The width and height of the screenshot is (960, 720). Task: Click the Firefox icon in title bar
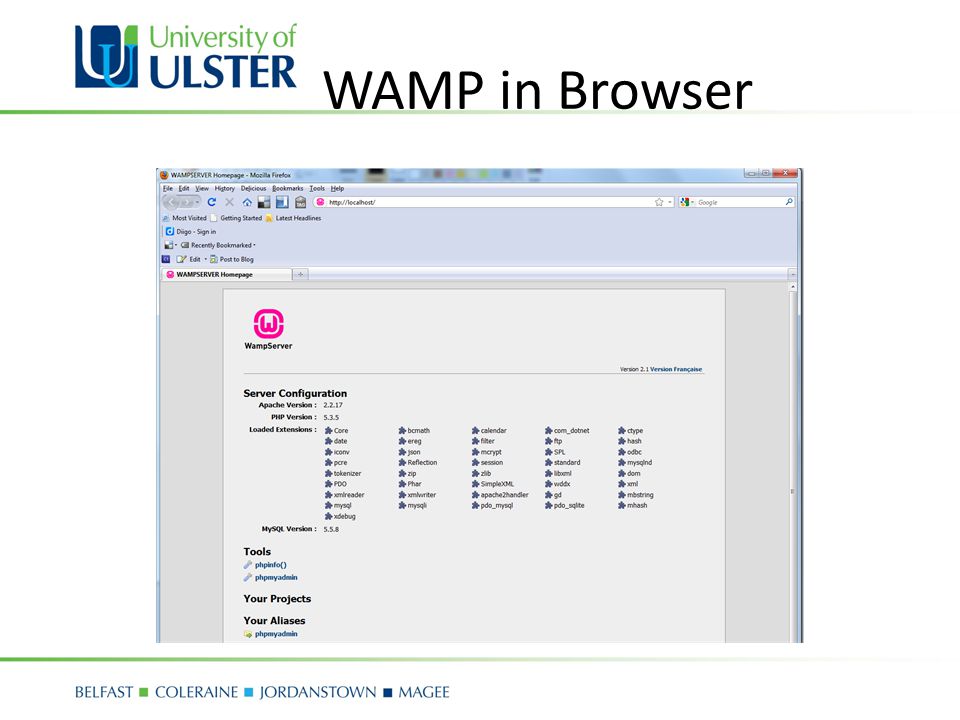coord(164,175)
